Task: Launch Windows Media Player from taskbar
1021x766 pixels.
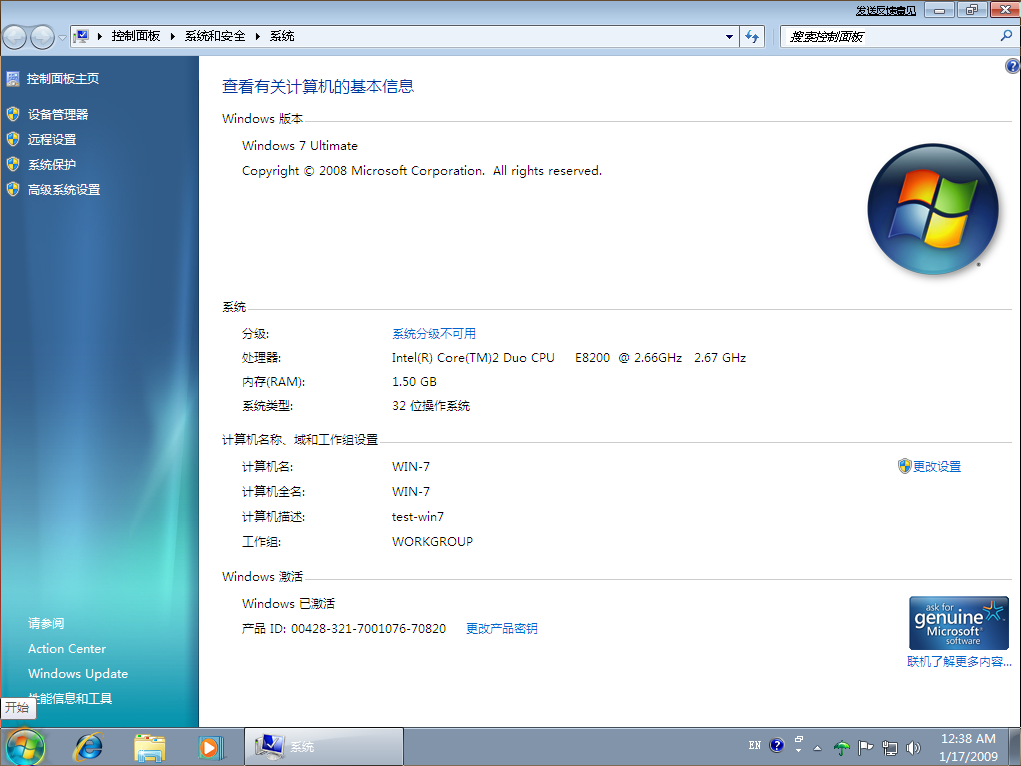Action: [210, 747]
